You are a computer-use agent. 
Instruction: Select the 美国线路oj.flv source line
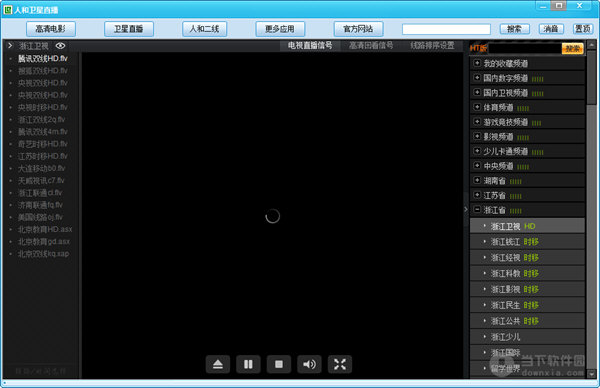pos(40,217)
